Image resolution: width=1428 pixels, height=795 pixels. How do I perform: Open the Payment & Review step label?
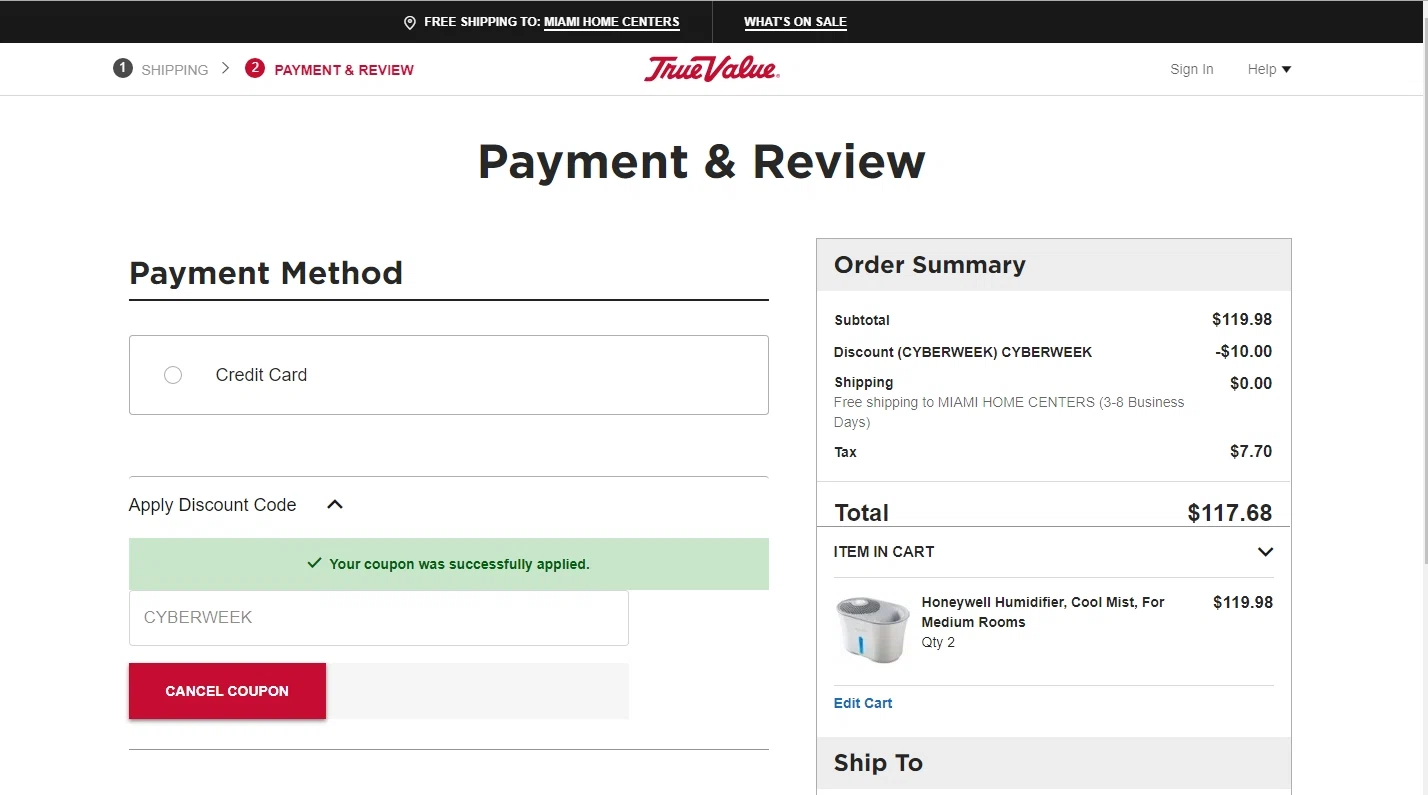344,70
